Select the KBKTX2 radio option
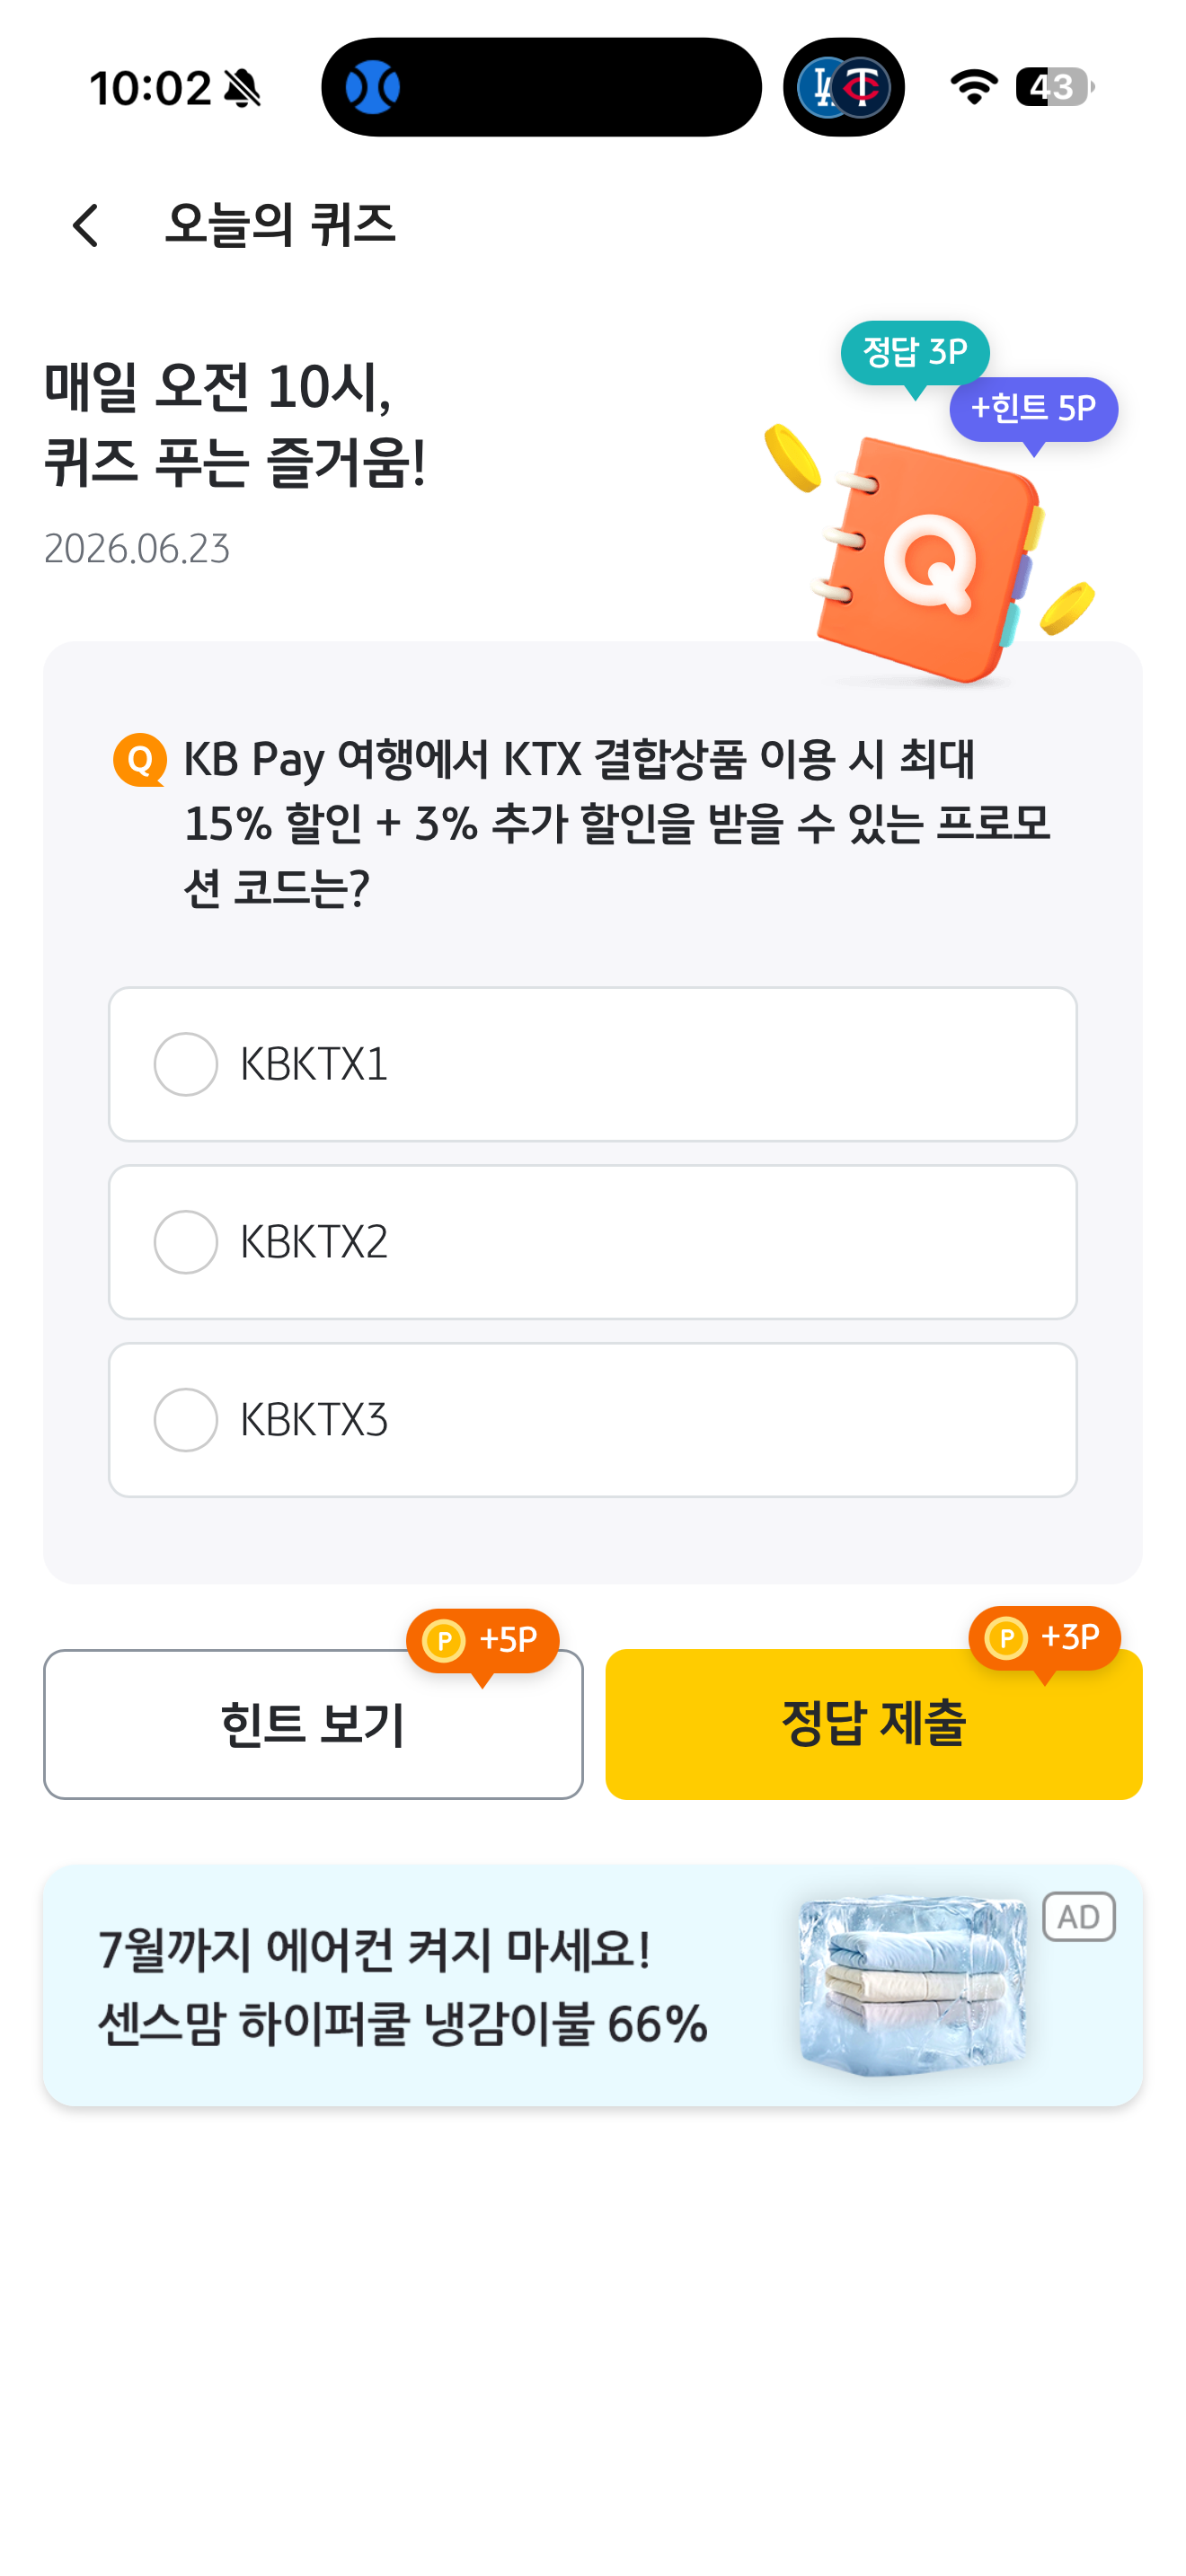Viewport: 1186px width, 2576px height. (592, 1242)
